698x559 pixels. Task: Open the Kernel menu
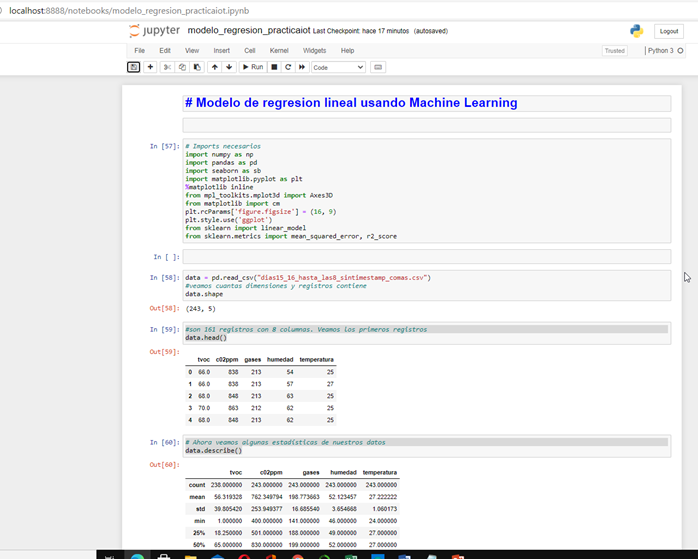[279, 50]
